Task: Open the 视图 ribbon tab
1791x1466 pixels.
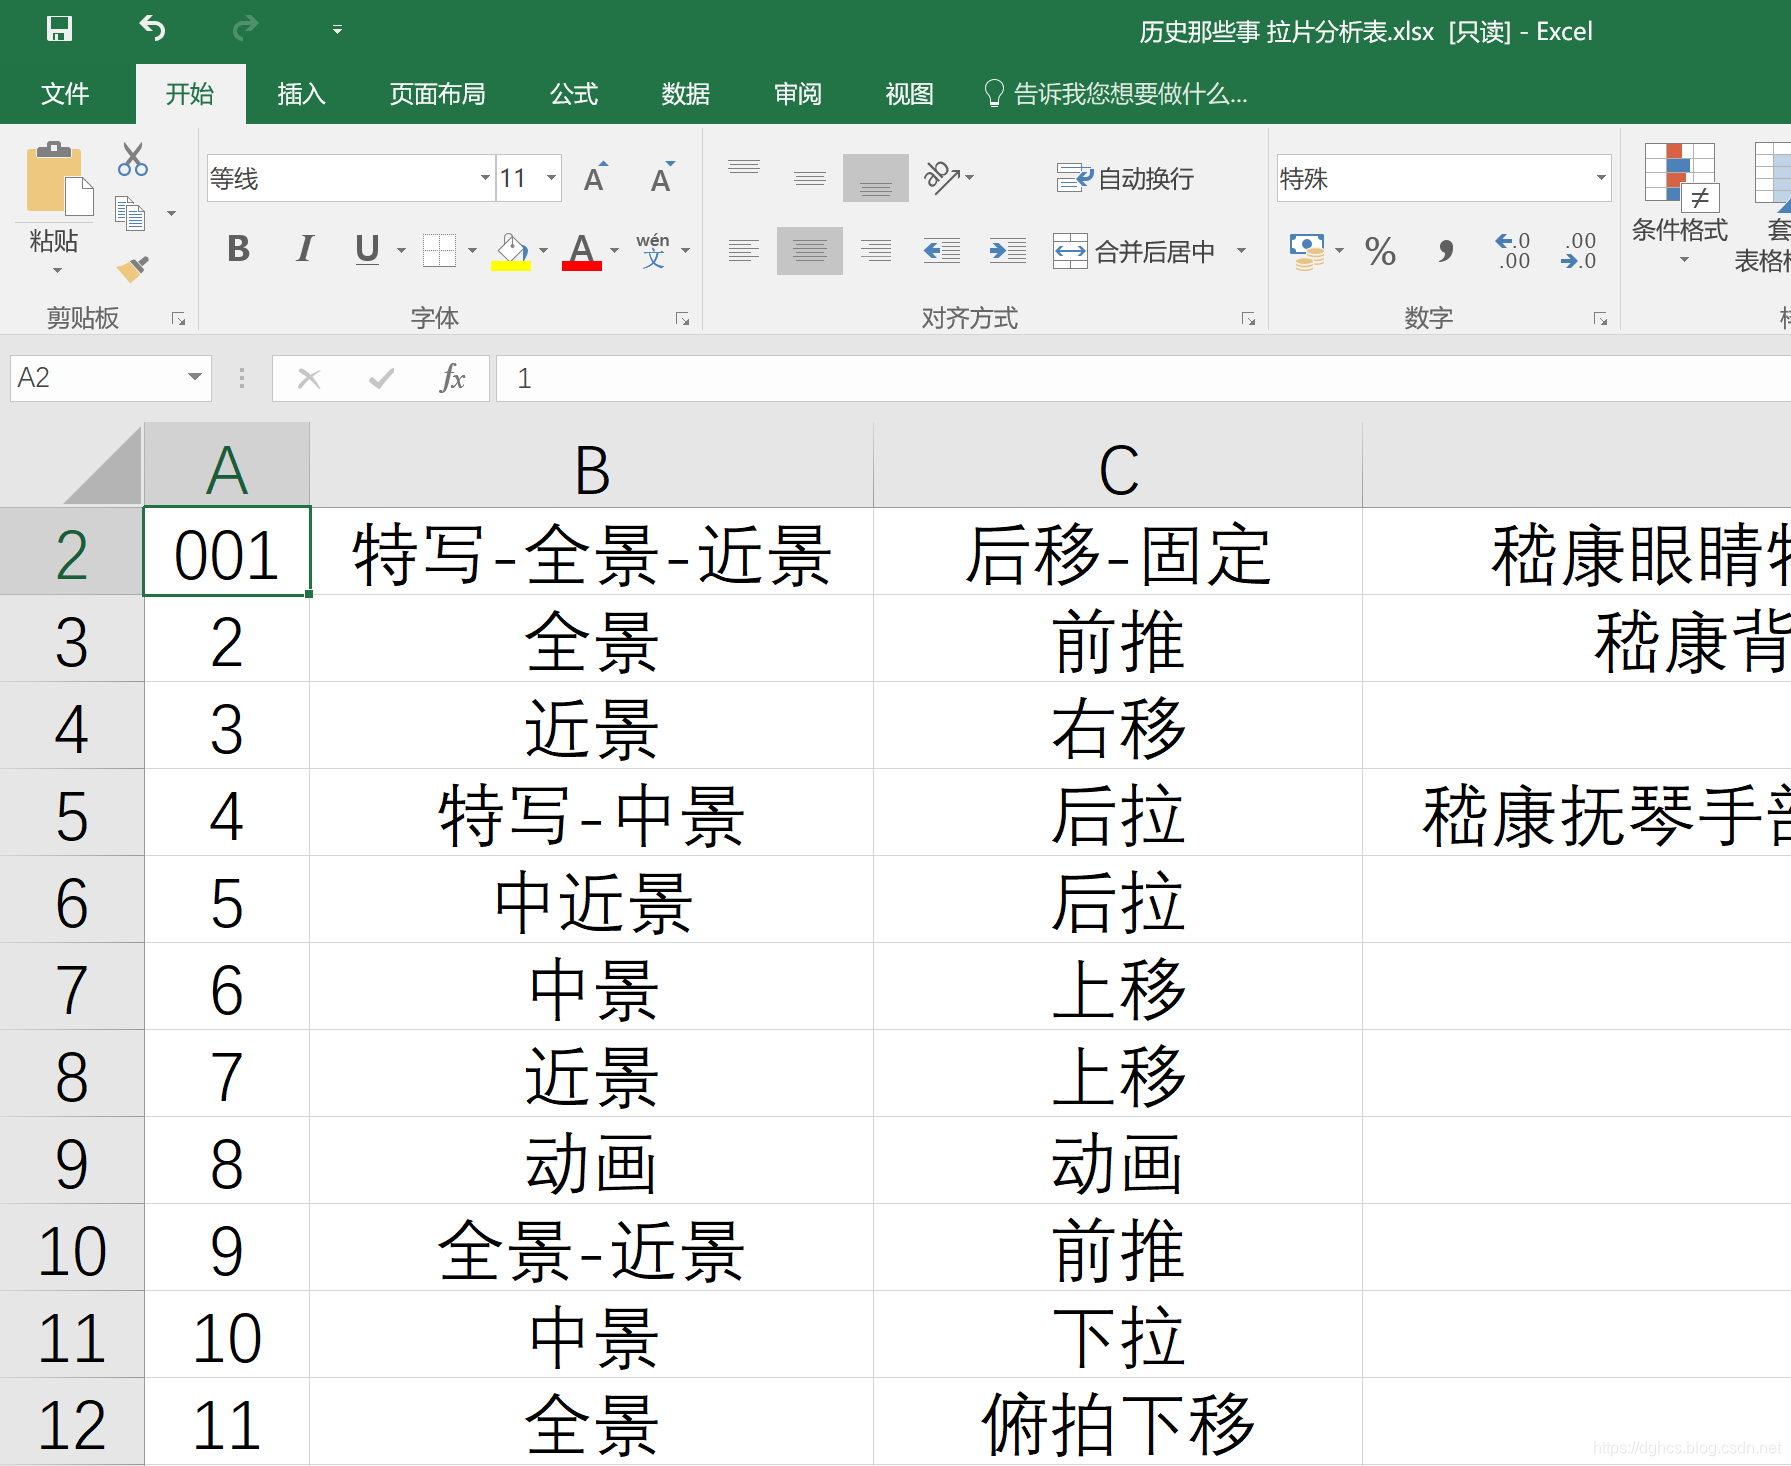Action: coord(909,94)
